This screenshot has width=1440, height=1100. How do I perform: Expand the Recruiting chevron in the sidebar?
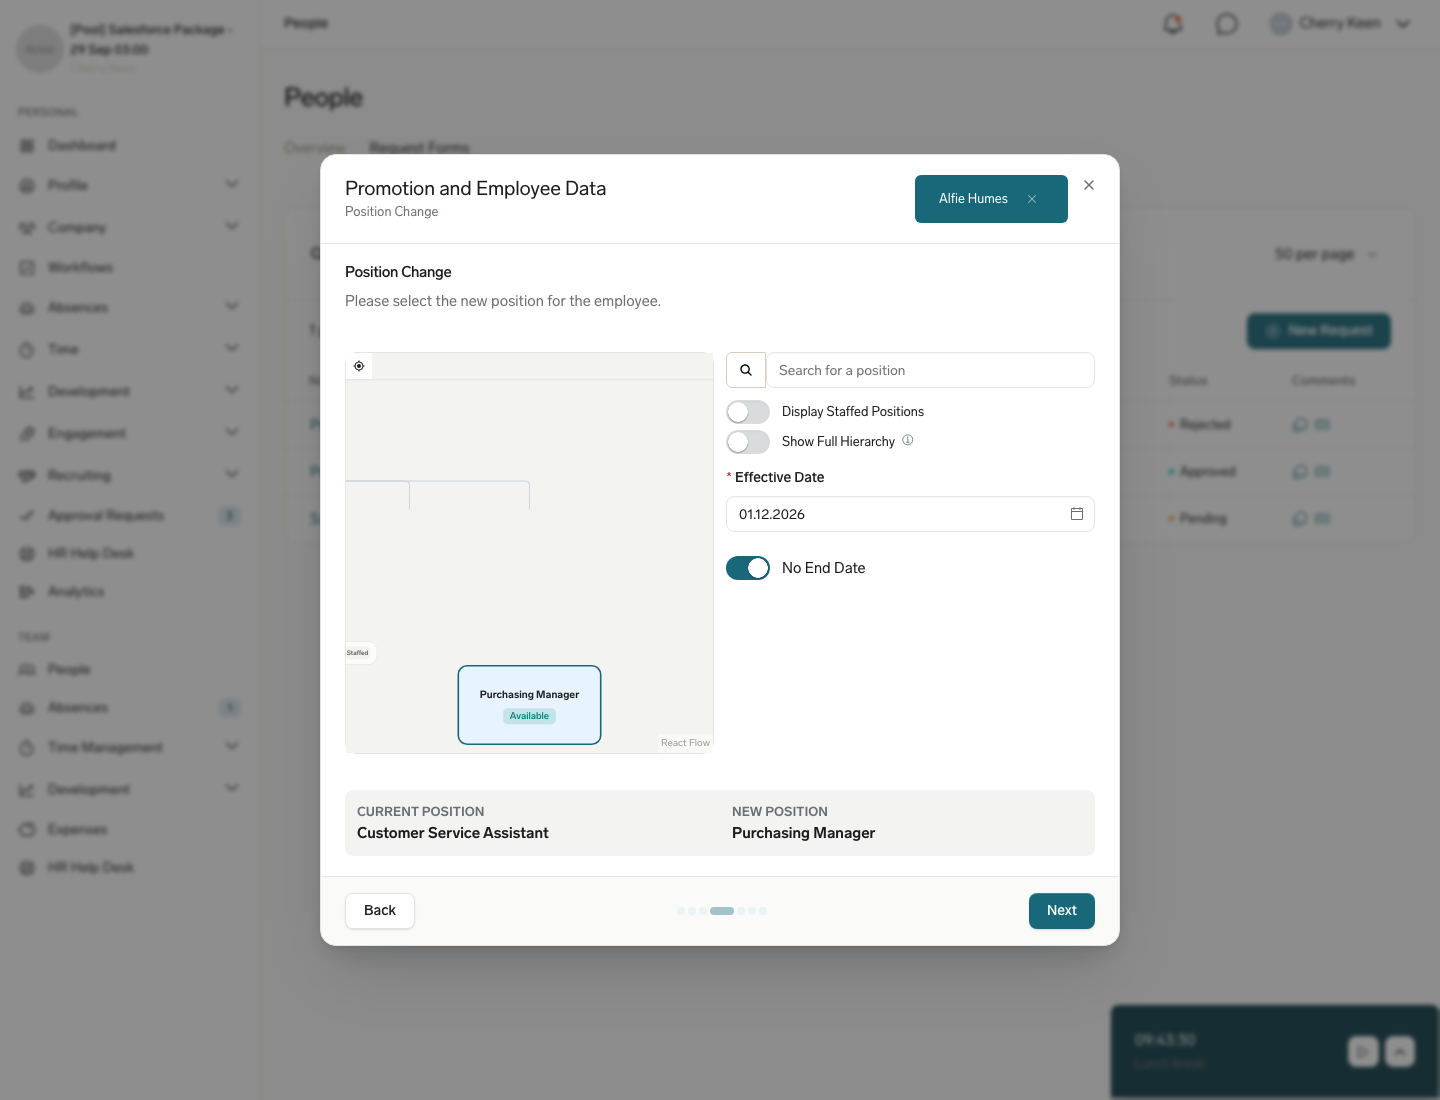click(232, 474)
